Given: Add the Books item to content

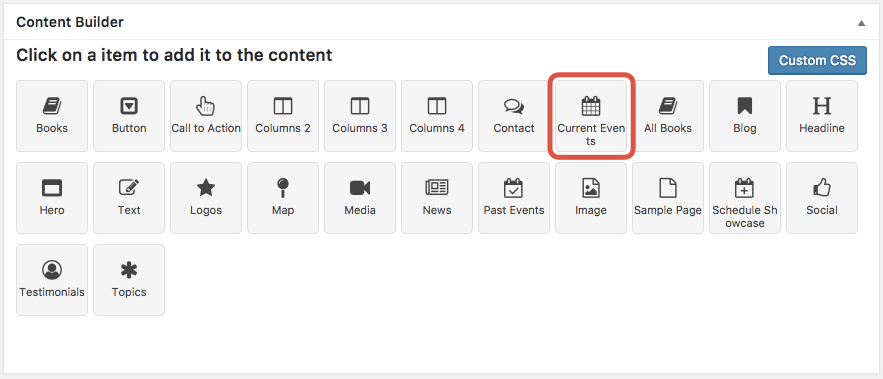Looking at the screenshot, I should [x=52, y=116].
